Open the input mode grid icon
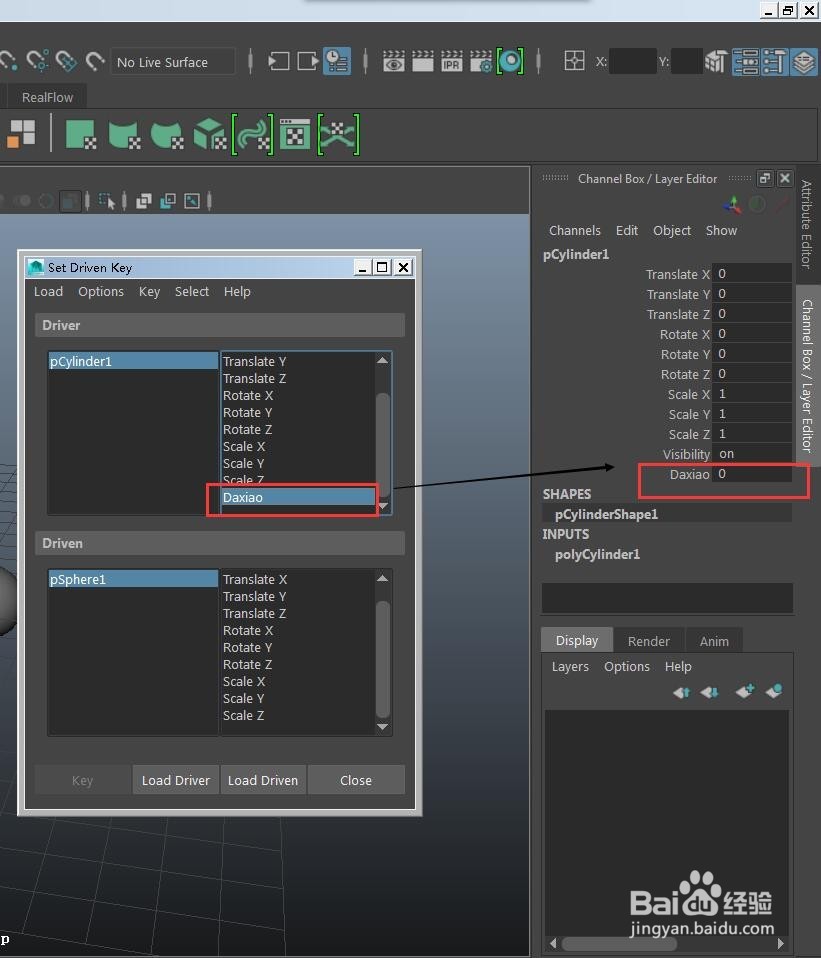The width and height of the screenshot is (821, 958). pos(574,60)
